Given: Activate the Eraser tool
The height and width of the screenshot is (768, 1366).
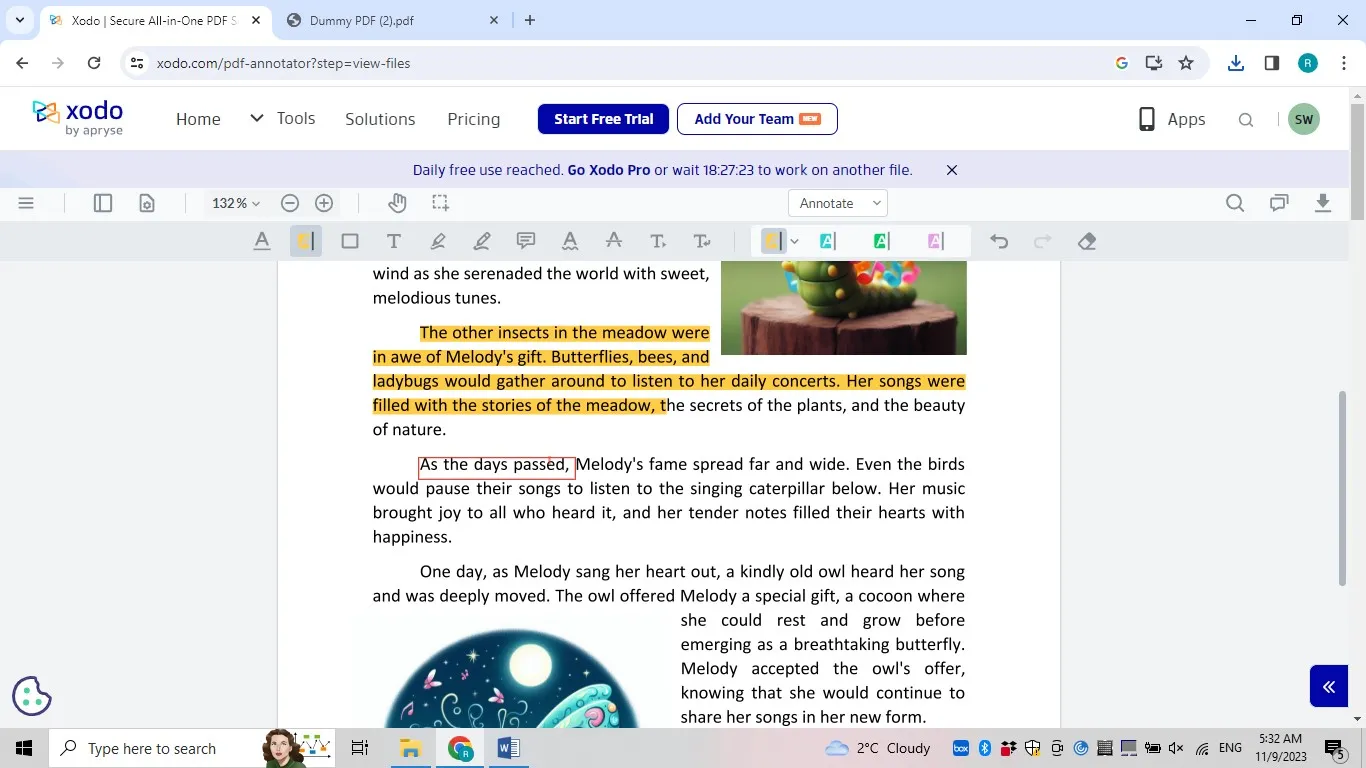Looking at the screenshot, I should [1086, 240].
